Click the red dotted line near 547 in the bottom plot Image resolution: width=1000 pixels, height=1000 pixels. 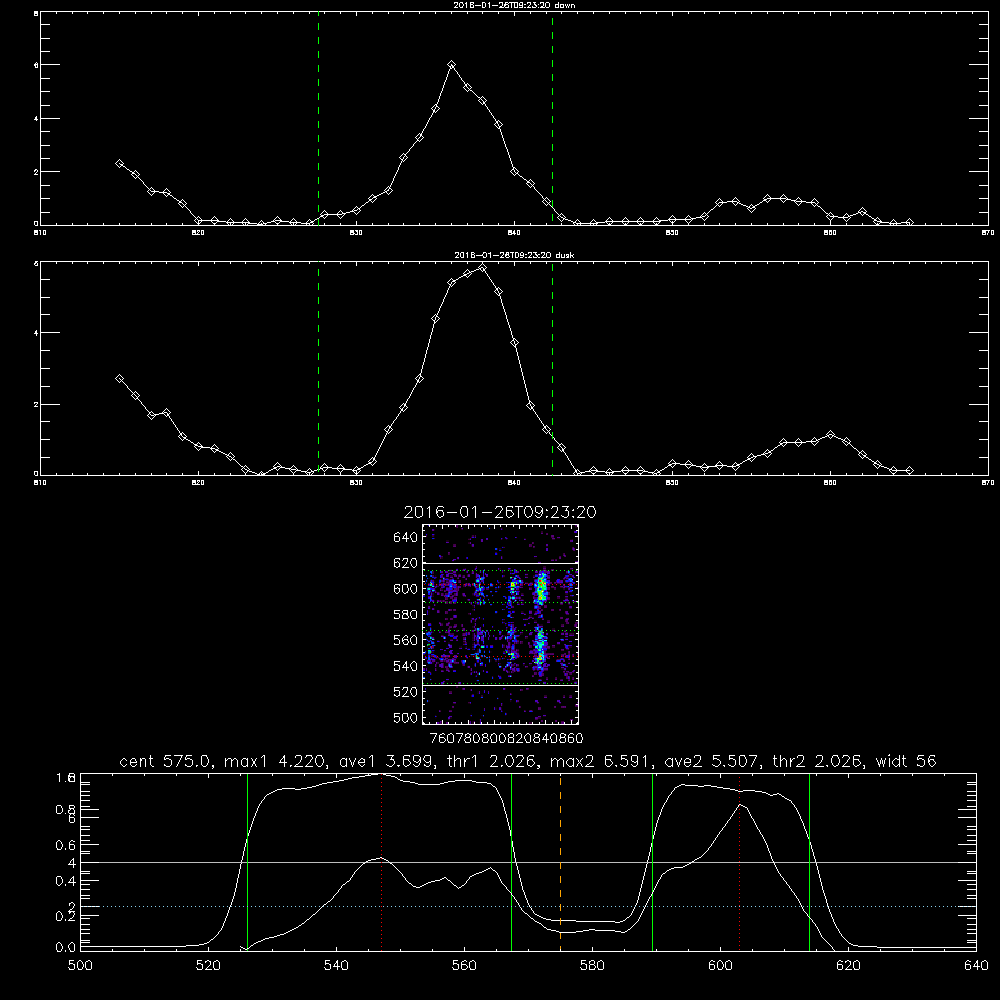[x=381, y=861]
